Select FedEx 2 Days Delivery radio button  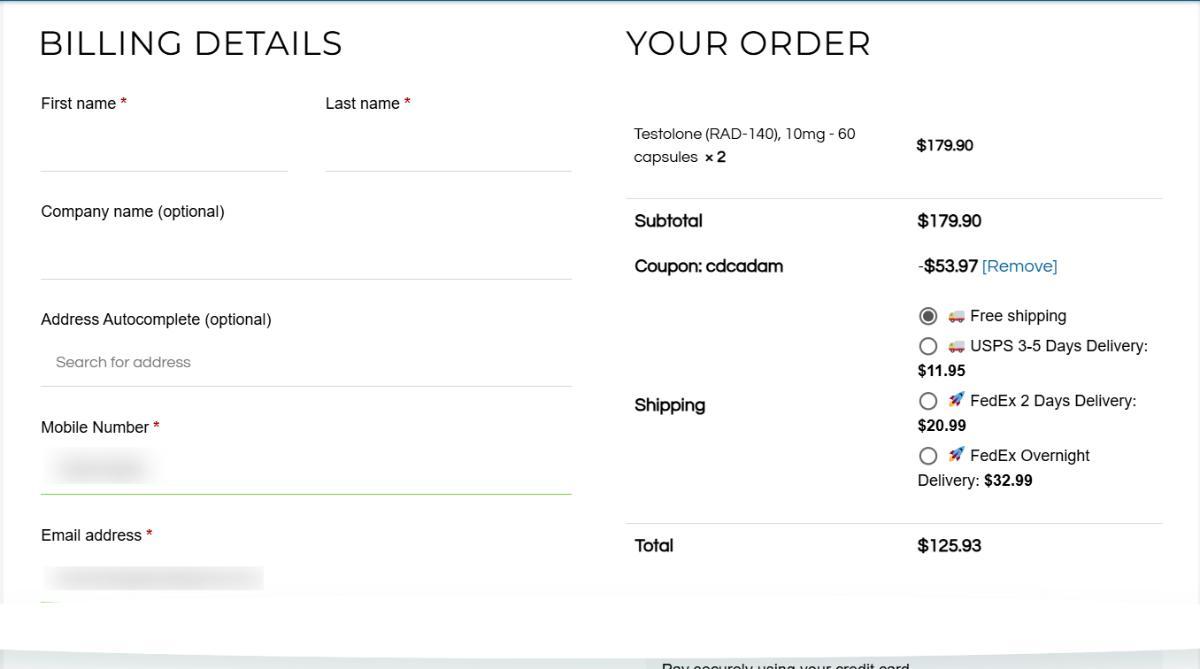pyautogui.click(x=928, y=401)
